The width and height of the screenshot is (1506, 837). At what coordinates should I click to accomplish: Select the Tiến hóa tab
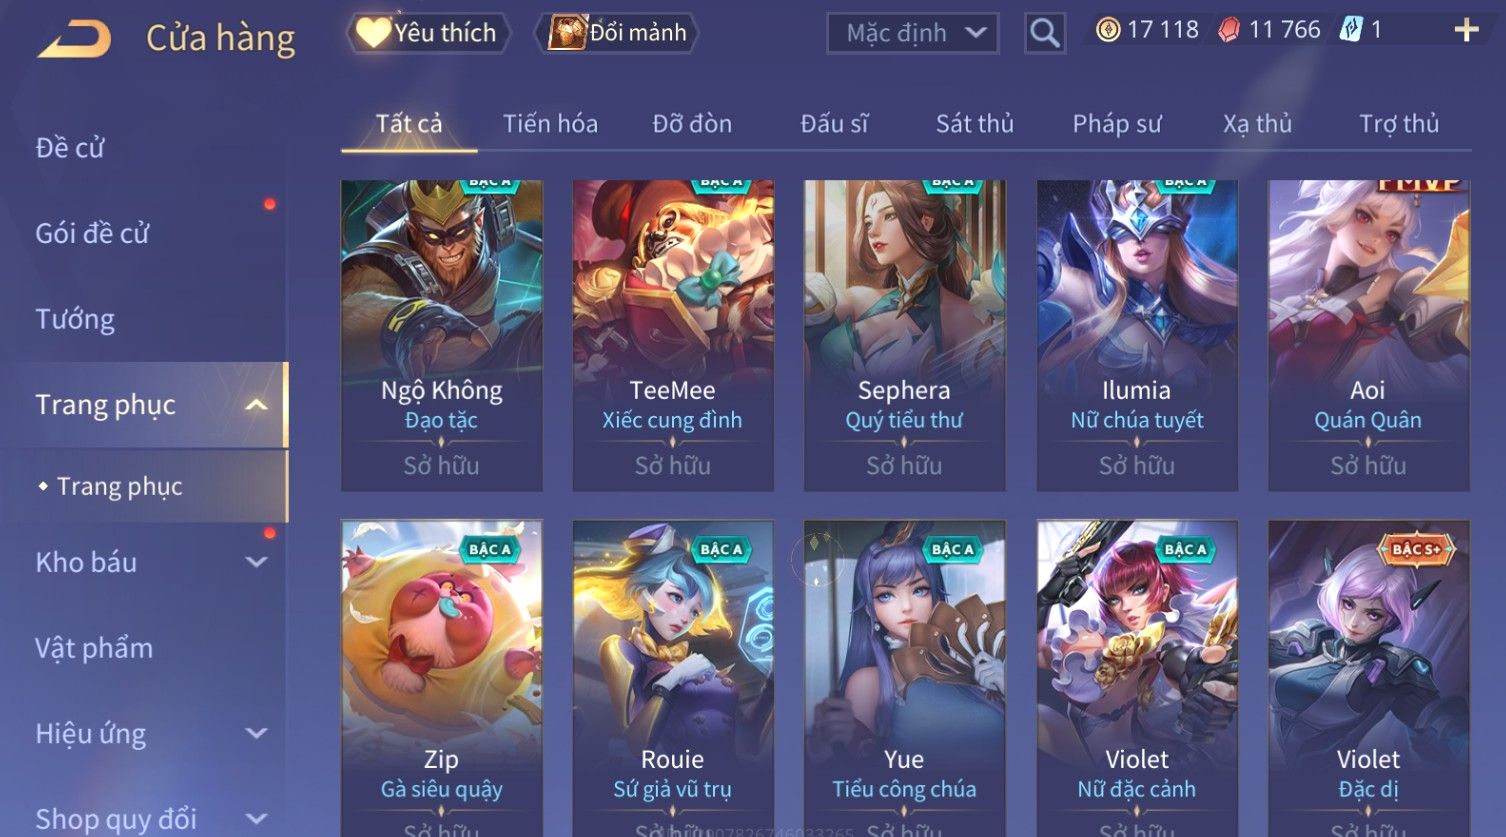point(550,124)
